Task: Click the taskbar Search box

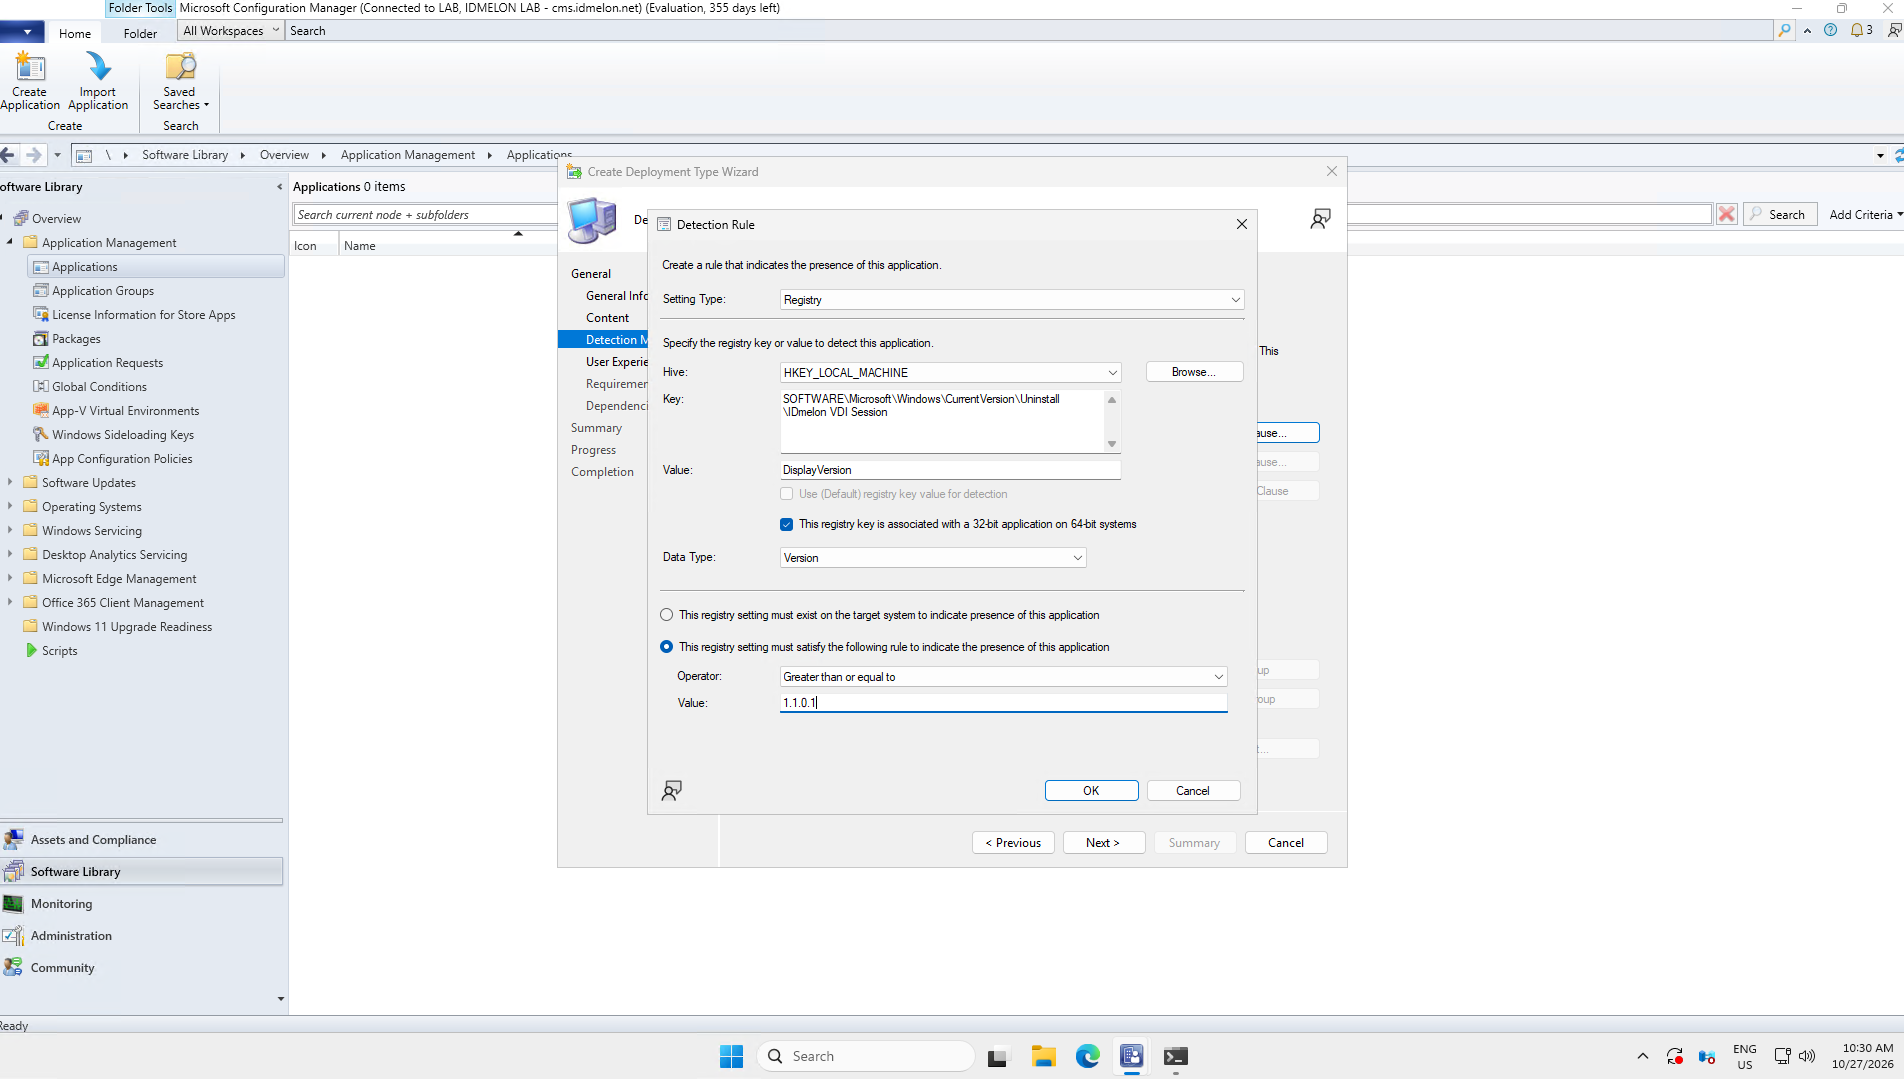Action: pos(866,1056)
